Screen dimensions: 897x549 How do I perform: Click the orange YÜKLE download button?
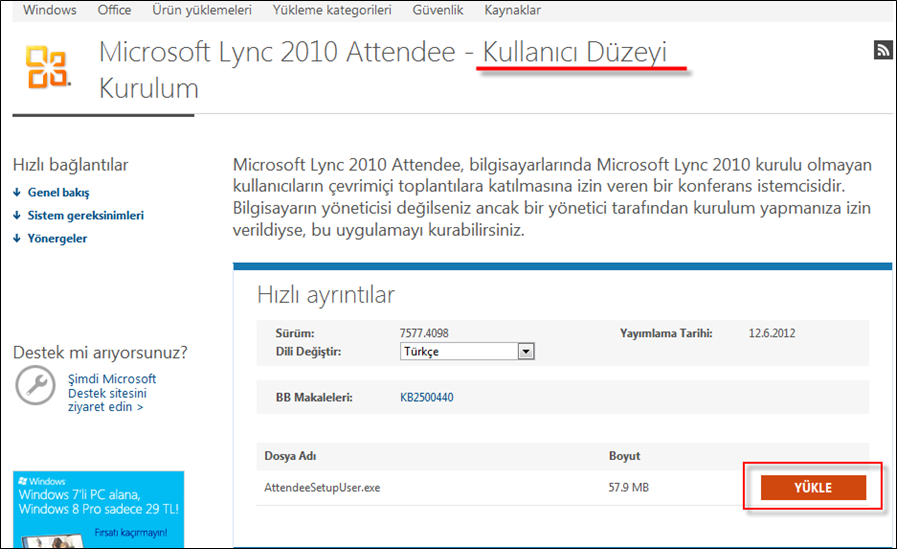[x=813, y=487]
